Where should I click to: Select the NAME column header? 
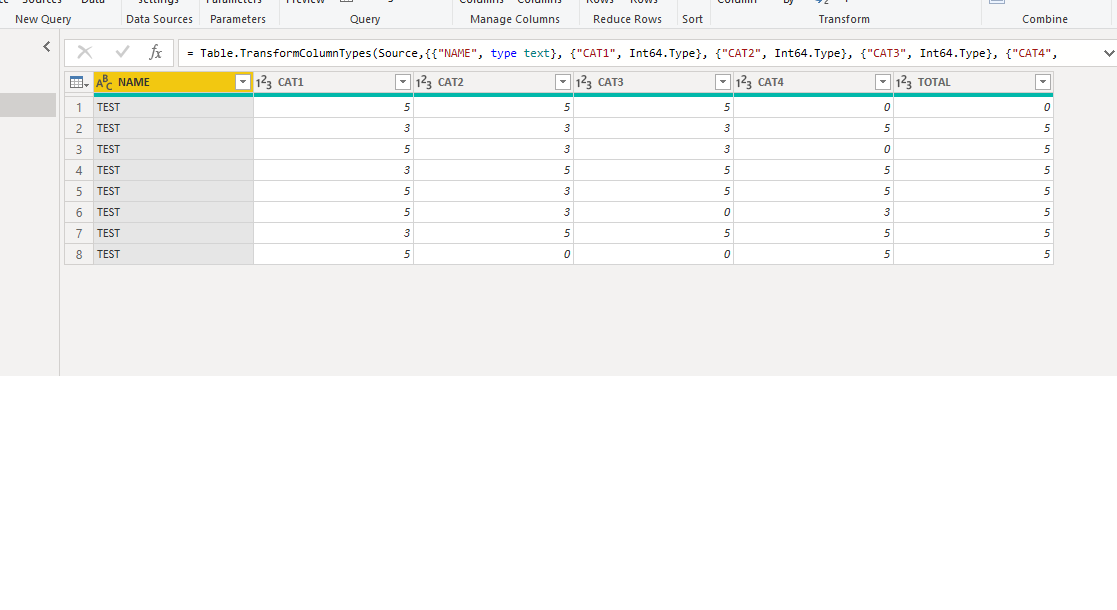click(x=173, y=83)
